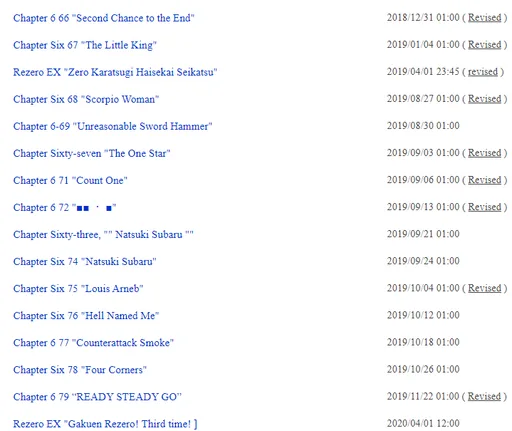512x431 pixels.
Task: Select the date text 2019/10/12 01:00
Action: [423, 315]
